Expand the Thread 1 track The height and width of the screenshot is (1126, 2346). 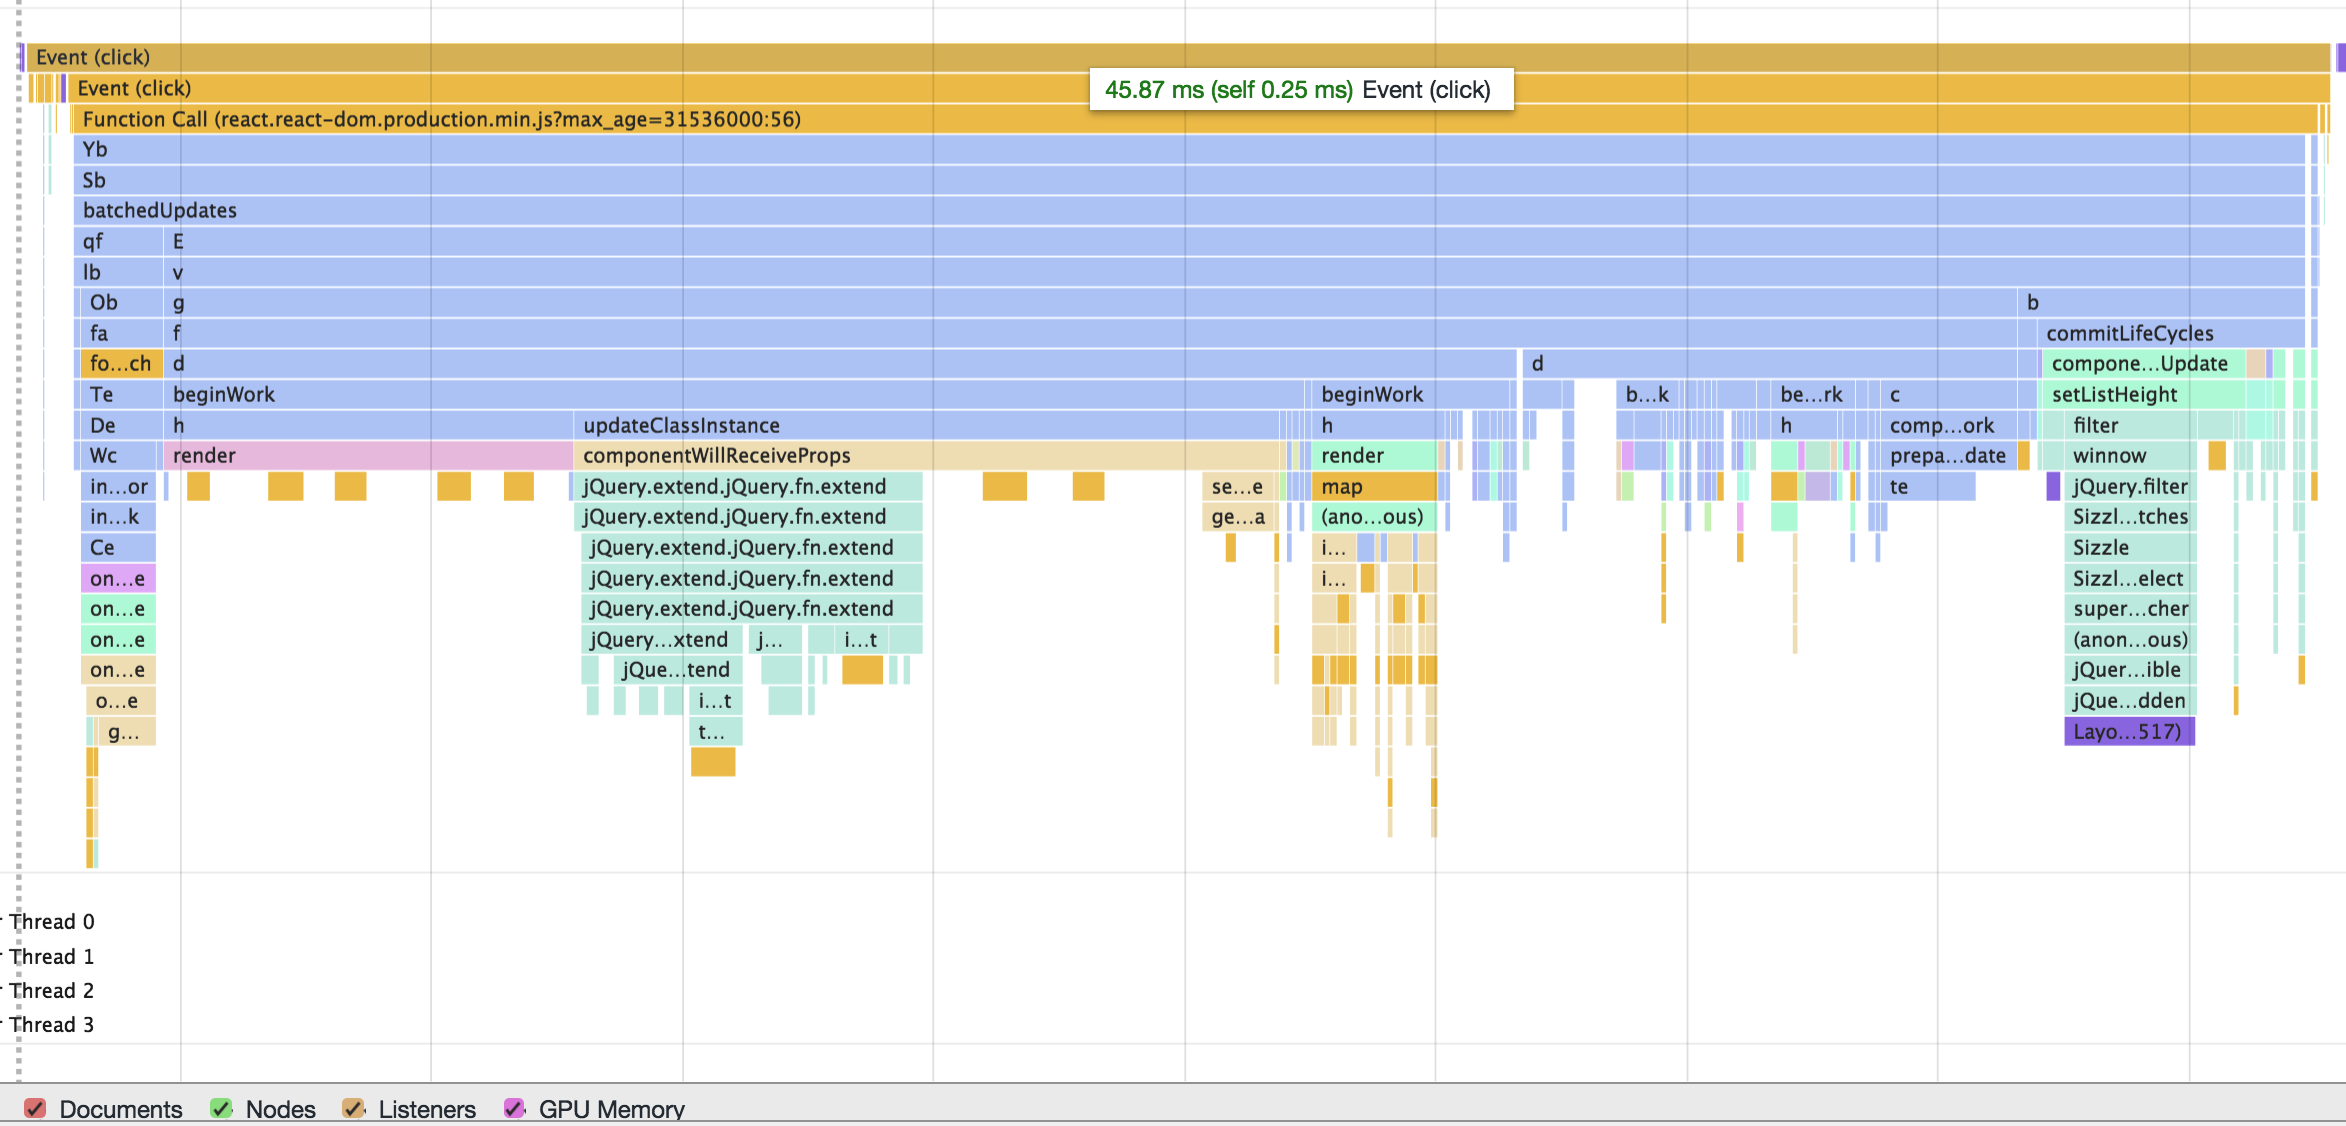click(x=51, y=956)
